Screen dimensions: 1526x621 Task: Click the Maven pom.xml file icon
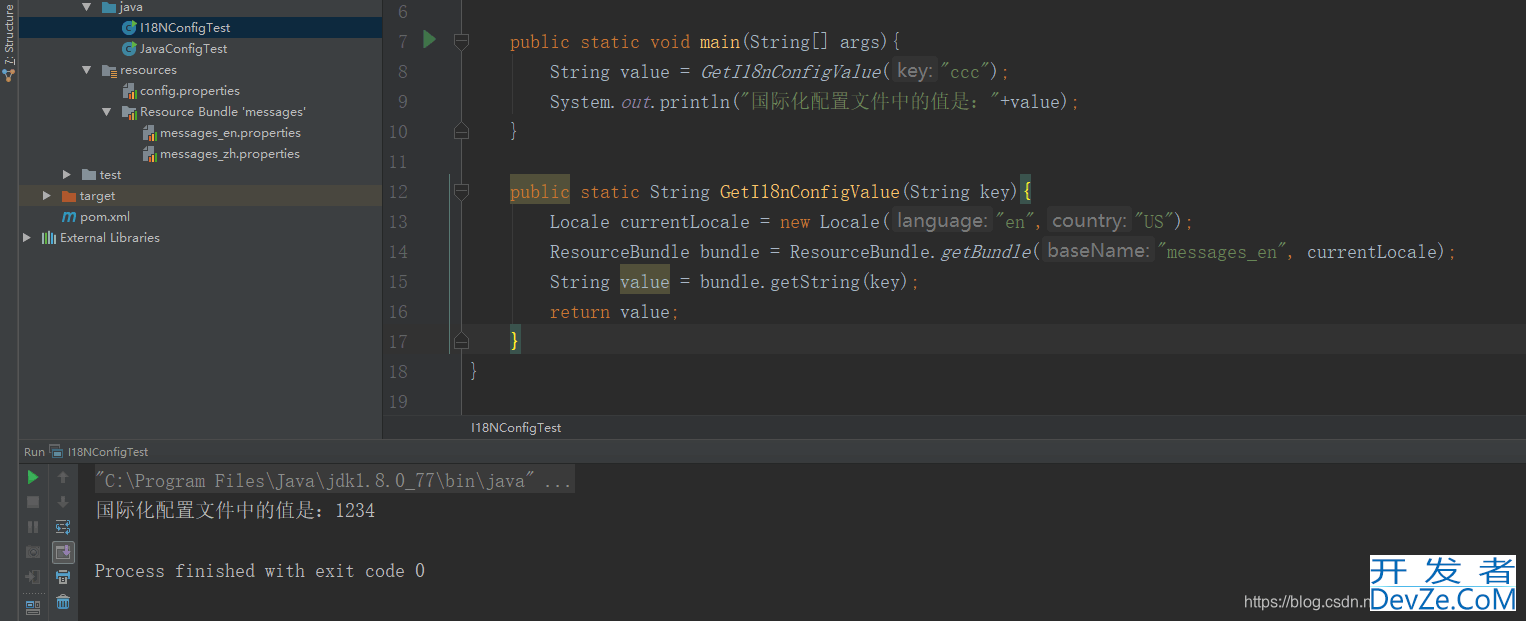coord(69,217)
